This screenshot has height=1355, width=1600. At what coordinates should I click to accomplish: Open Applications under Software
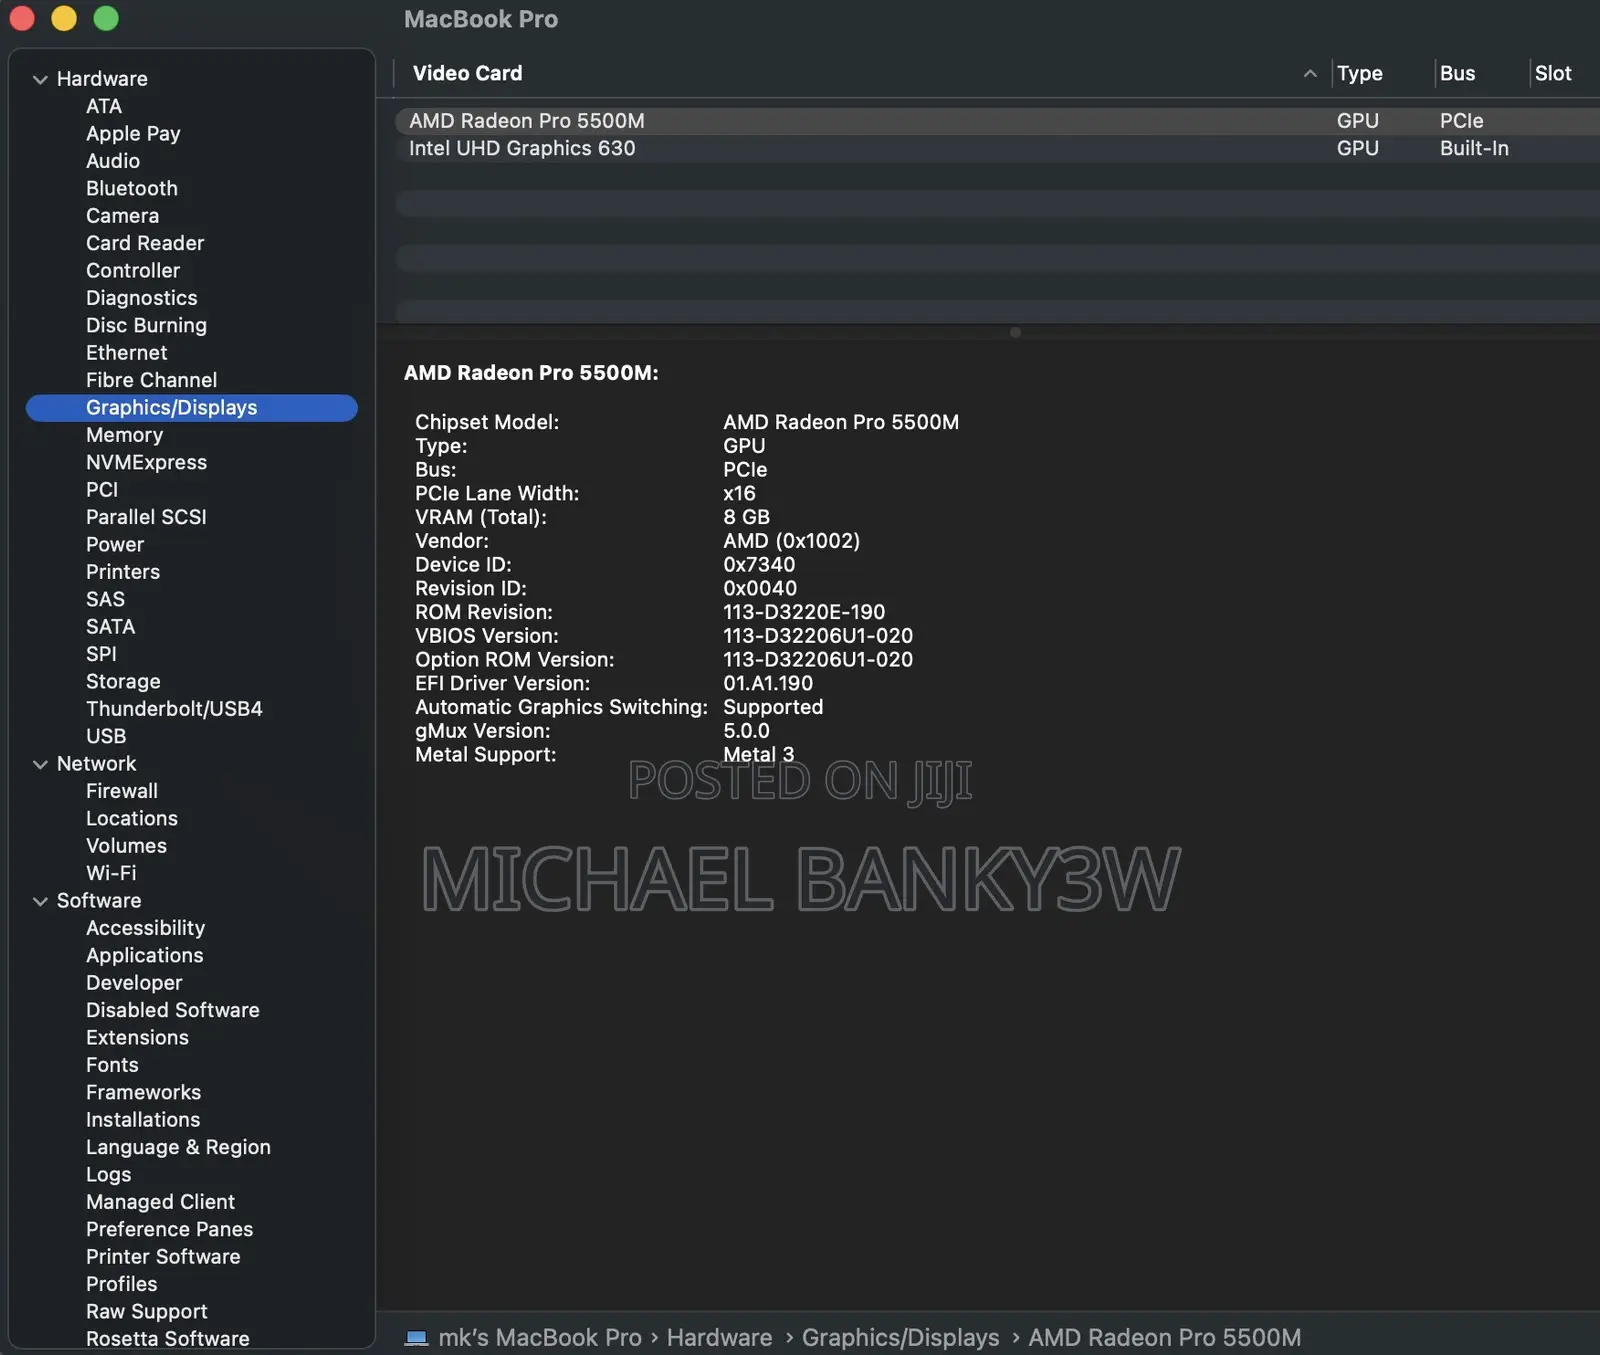pyautogui.click(x=145, y=956)
